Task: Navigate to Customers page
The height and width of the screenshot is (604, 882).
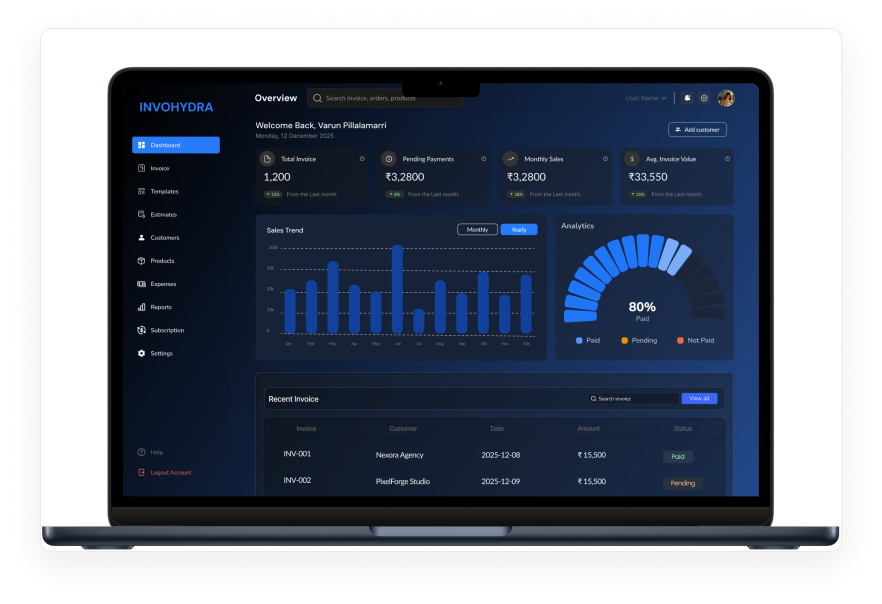Action: [x=165, y=237]
